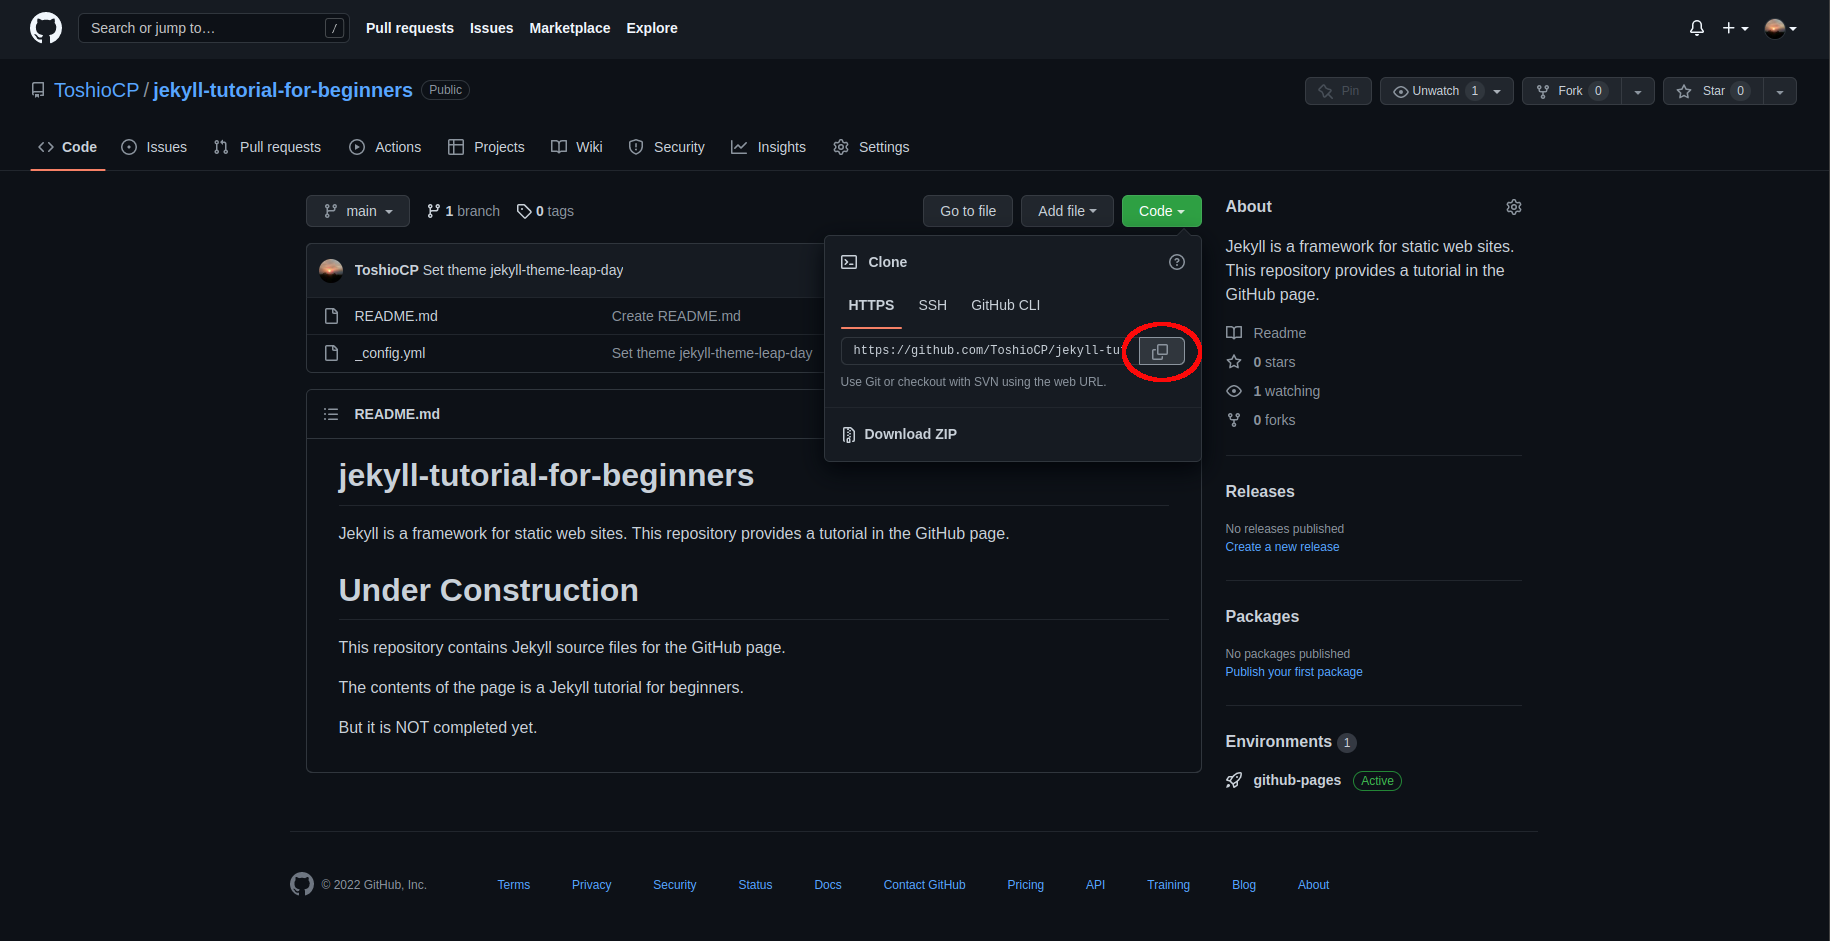Open the Add file dropdown

coord(1067,211)
